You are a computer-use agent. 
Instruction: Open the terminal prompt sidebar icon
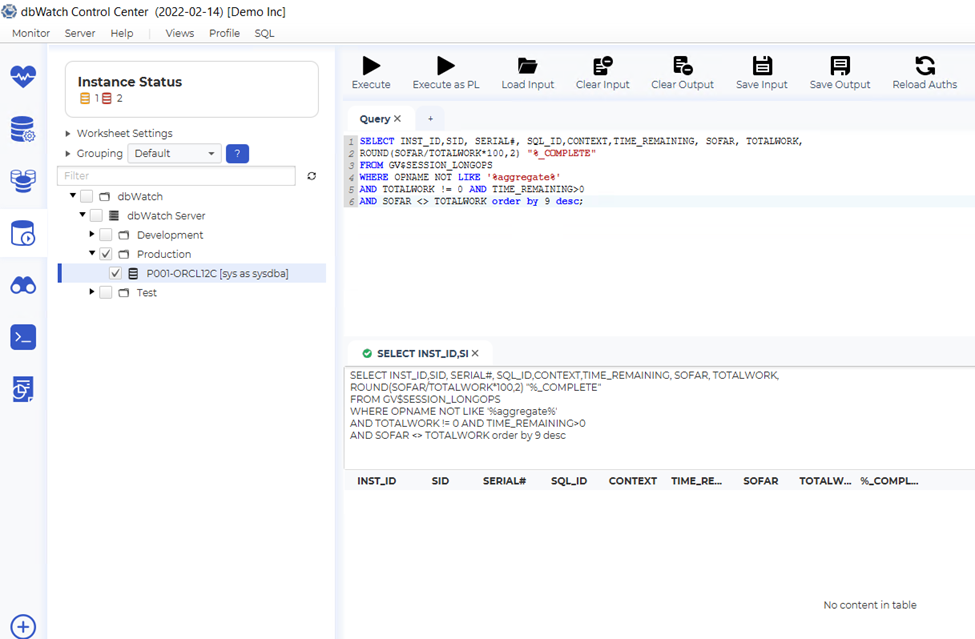23,338
